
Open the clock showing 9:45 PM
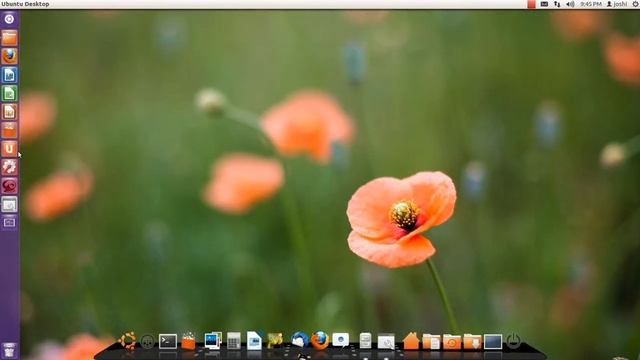click(x=591, y=4)
